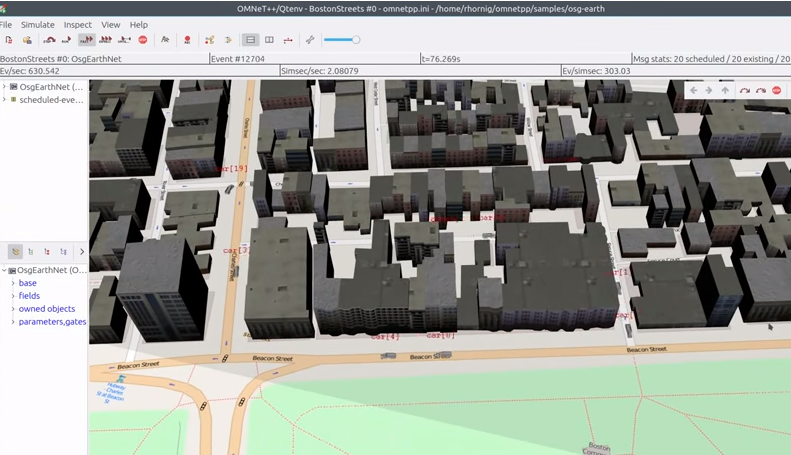Click the car[4] label near Beacon Street
This screenshot has width=791, height=455.
point(385,336)
